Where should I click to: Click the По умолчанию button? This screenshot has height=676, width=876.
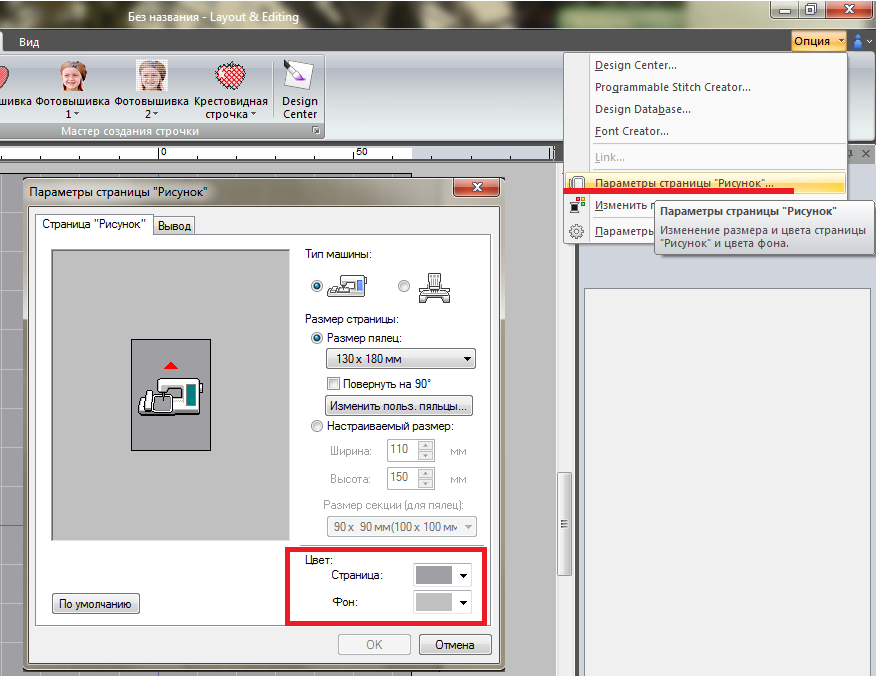[96, 604]
